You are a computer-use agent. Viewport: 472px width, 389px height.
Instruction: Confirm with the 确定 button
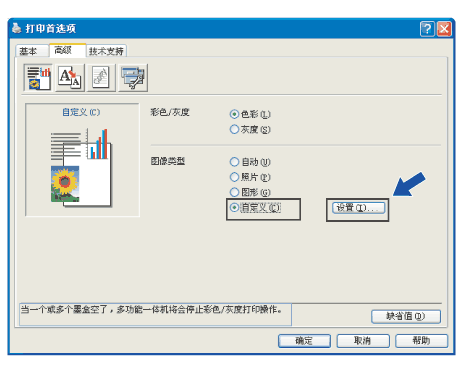point(304,341)
